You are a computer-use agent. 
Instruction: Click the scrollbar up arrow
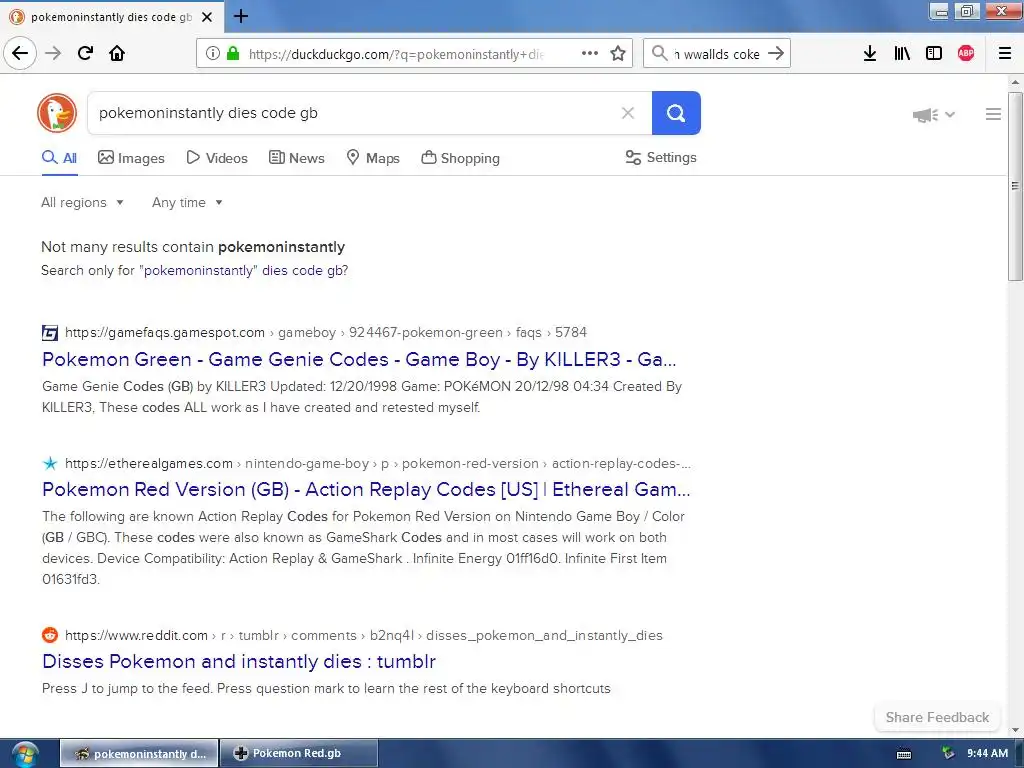point(1015,82)
